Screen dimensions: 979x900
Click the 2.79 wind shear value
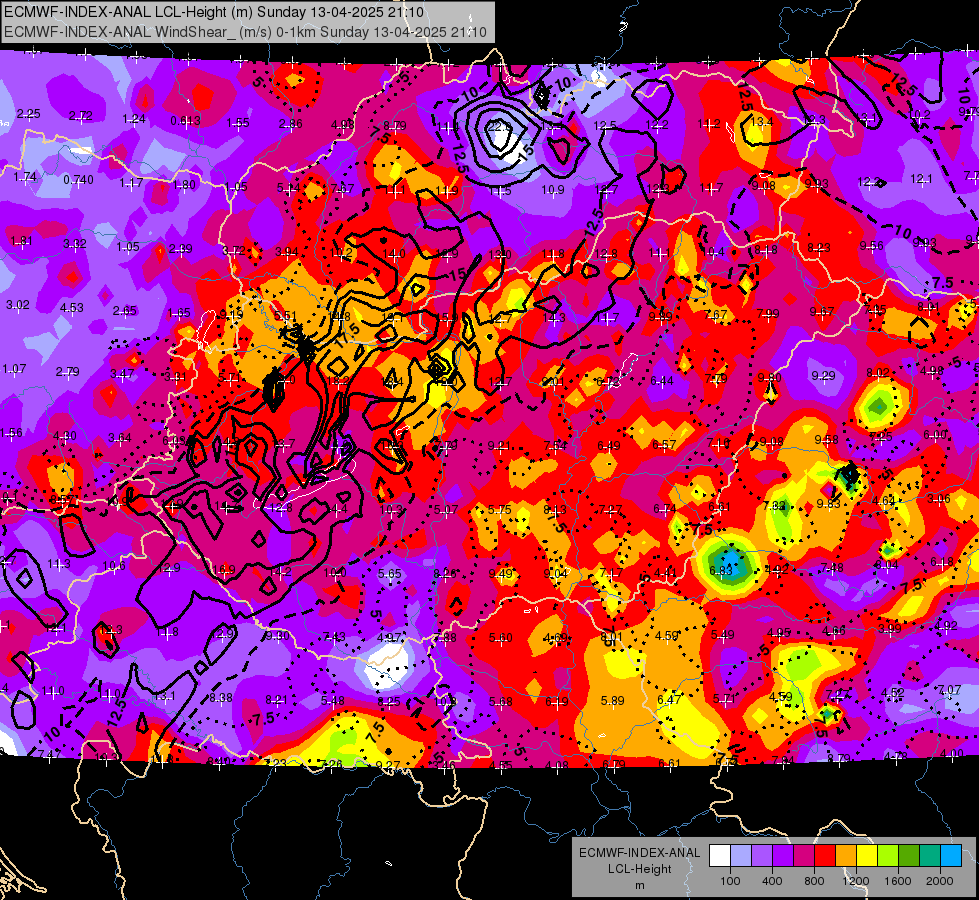pos(67,372)
